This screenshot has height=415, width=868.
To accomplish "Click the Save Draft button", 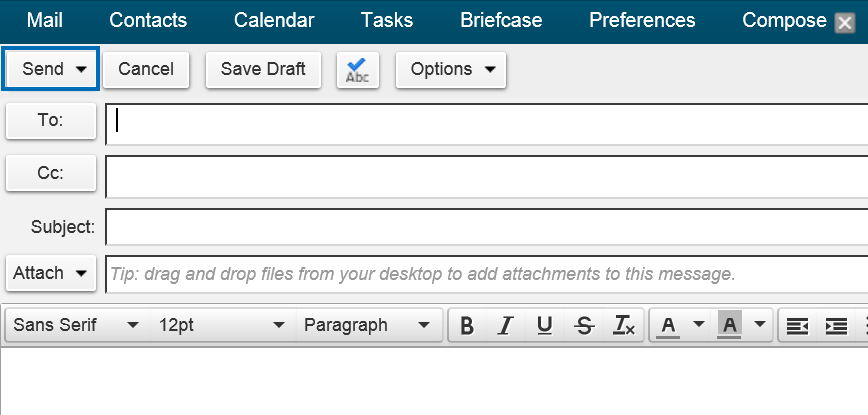I will click(x=263, y=70).
